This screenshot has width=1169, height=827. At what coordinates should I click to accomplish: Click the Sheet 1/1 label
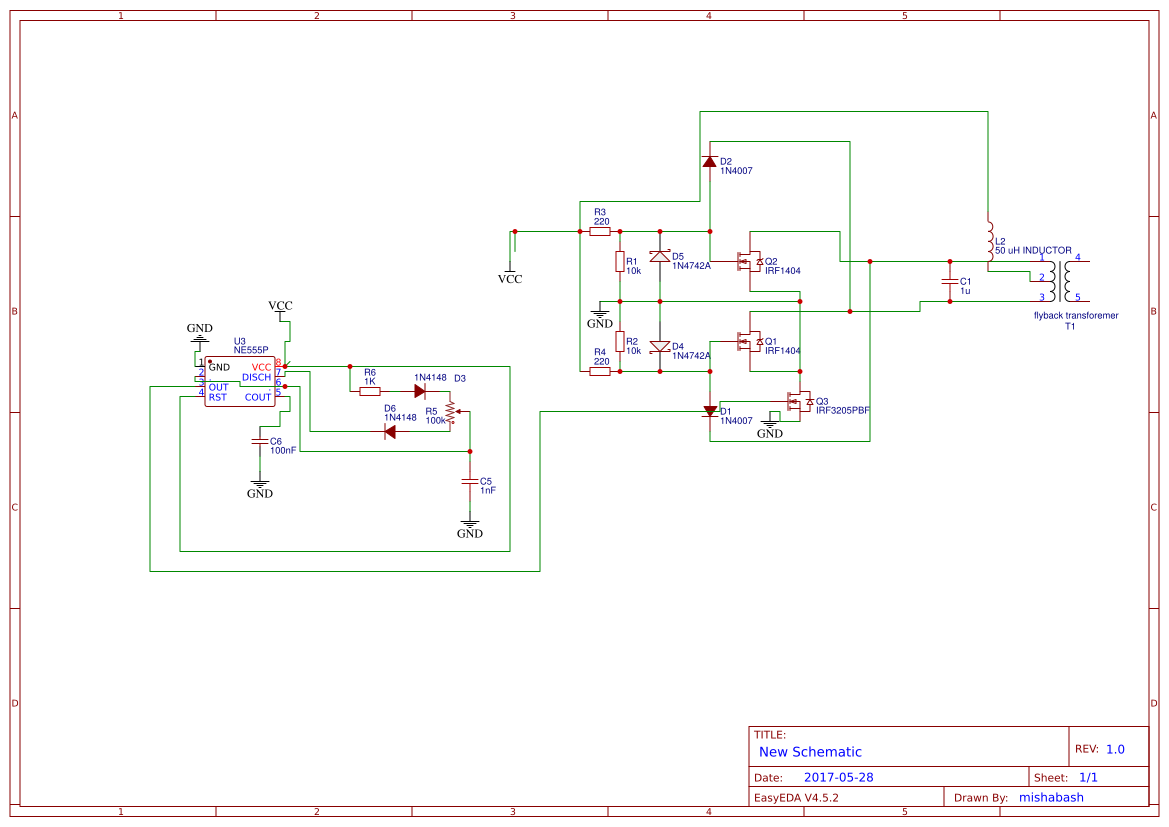pyautogui.click(x=1064, y=776)
